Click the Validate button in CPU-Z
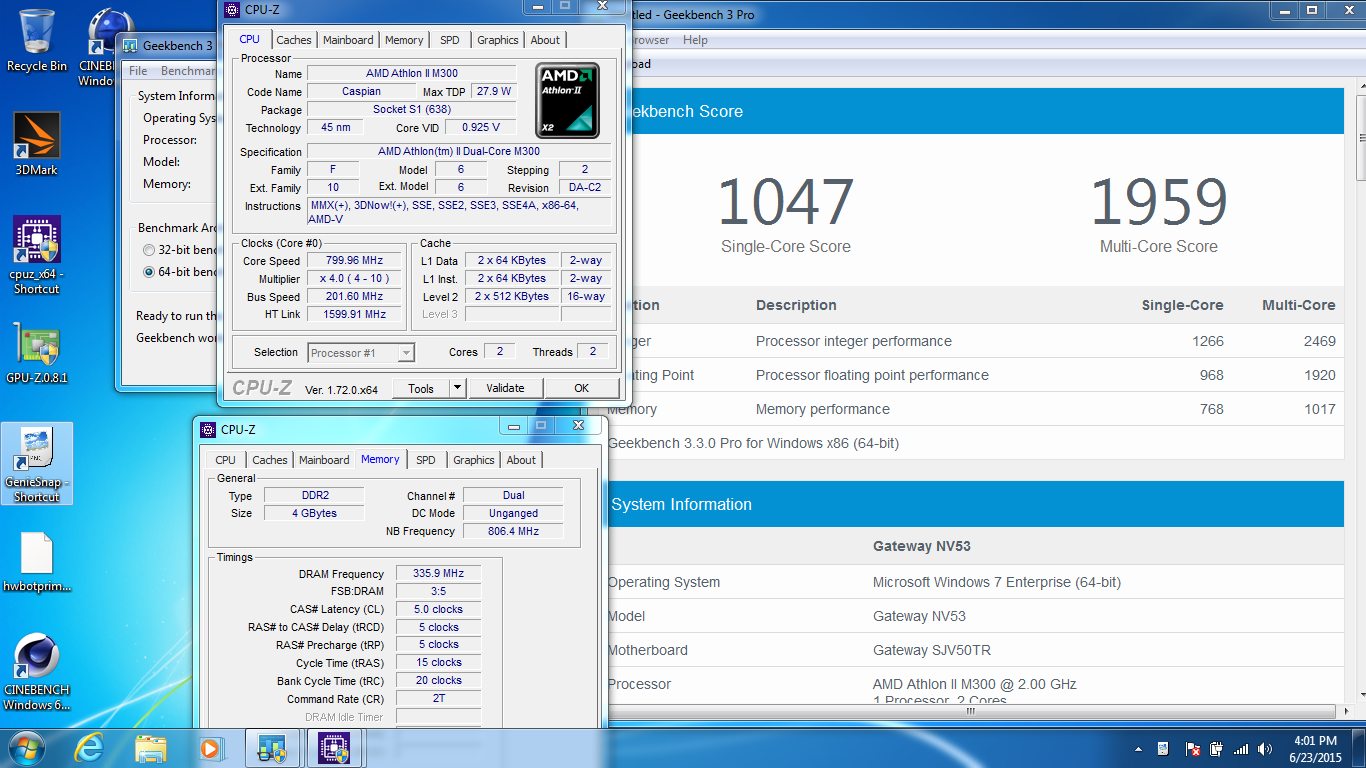Viewport: 1366px width, 768px height. (x=505, y=388)
